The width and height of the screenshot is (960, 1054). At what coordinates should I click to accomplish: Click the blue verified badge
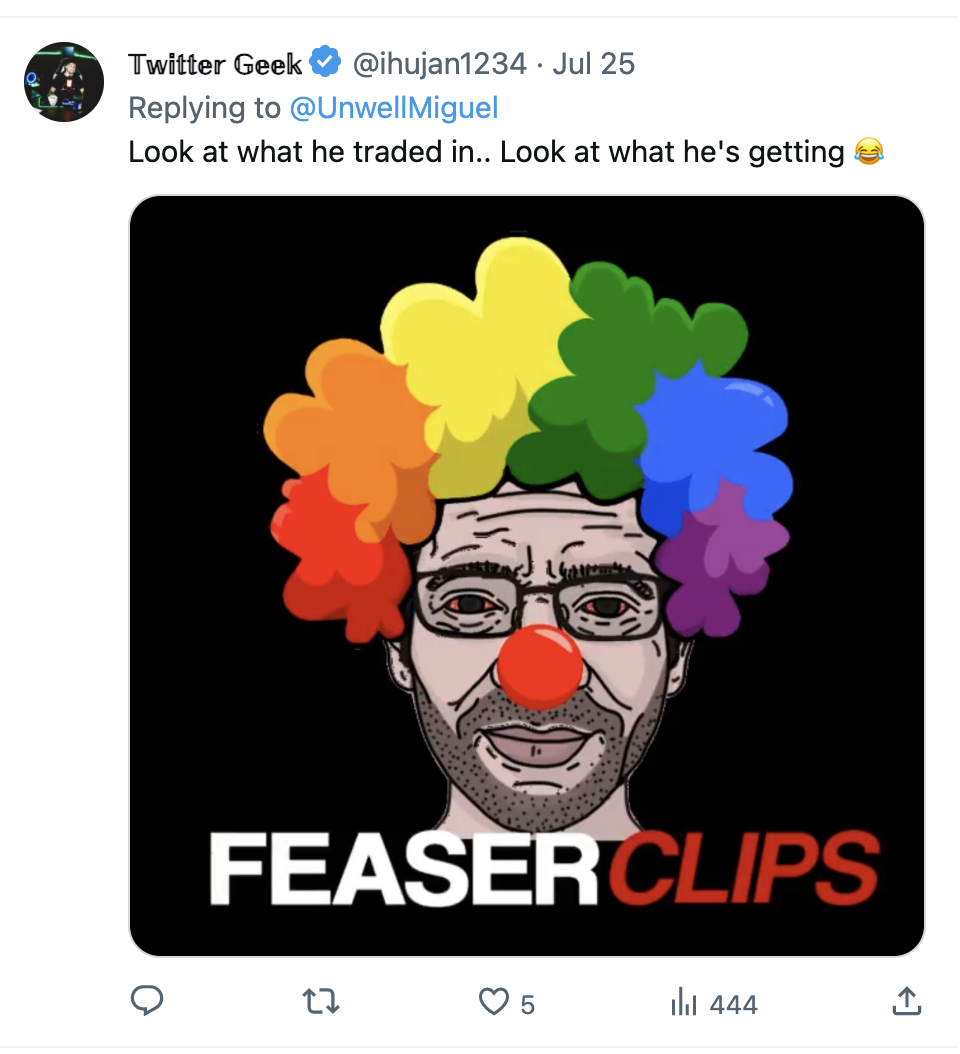click(324, 63)
